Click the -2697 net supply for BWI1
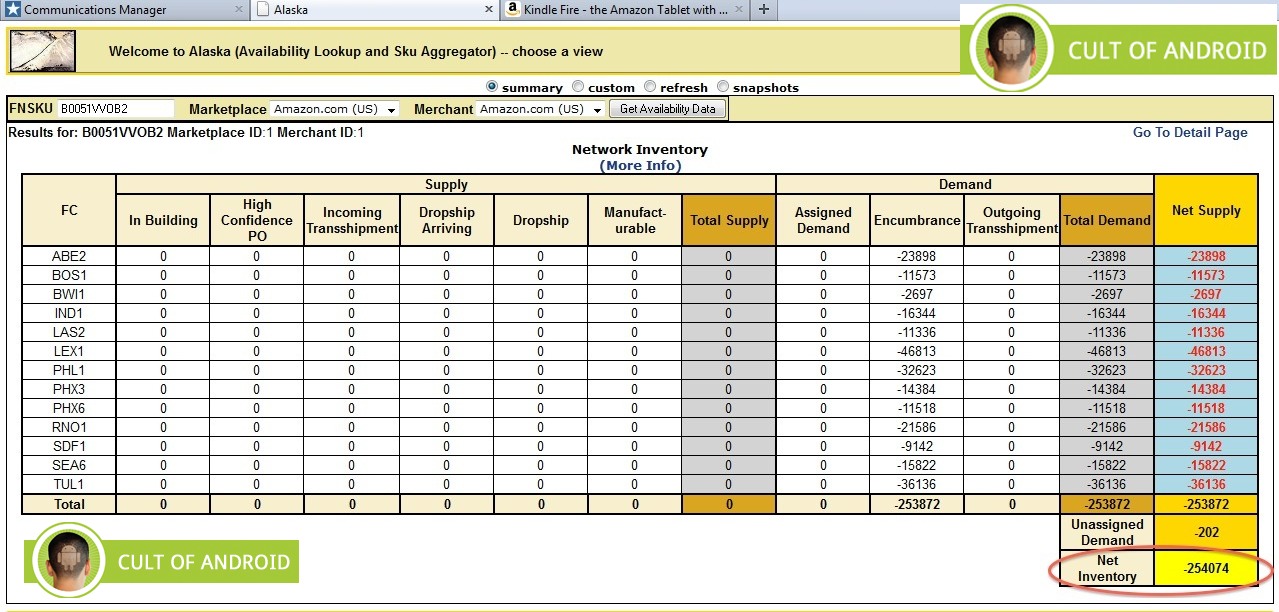This screenshot has width=1279, height=612. (x=1206, y=294)
